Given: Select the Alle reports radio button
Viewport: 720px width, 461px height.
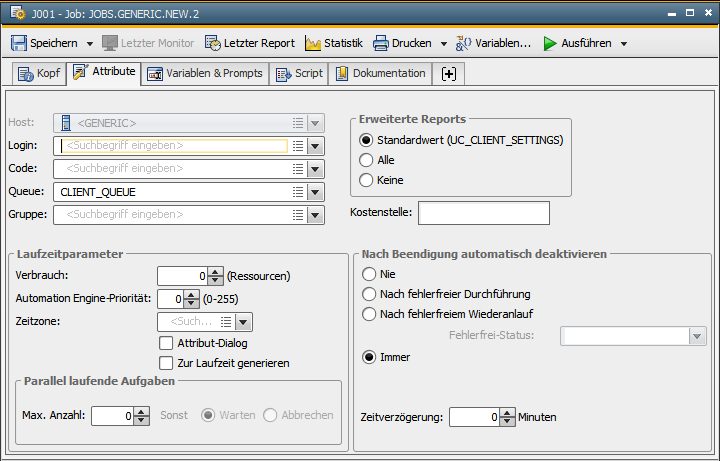Looking at the screenshot, I should (367, 160).
